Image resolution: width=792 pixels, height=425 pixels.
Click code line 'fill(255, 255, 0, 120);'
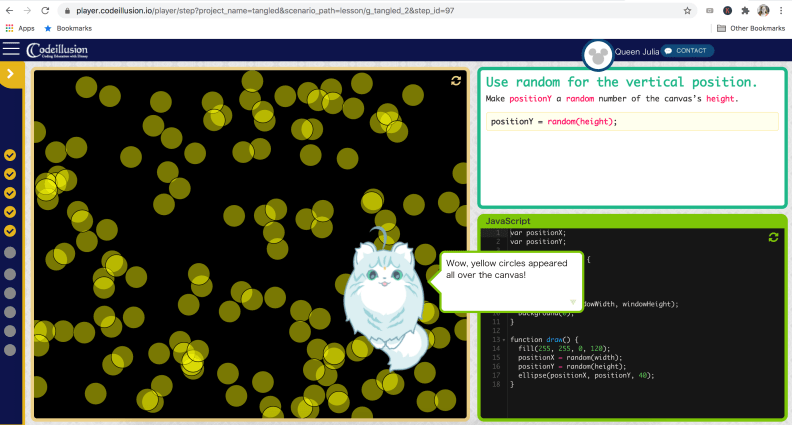click(x=564, y=349)
